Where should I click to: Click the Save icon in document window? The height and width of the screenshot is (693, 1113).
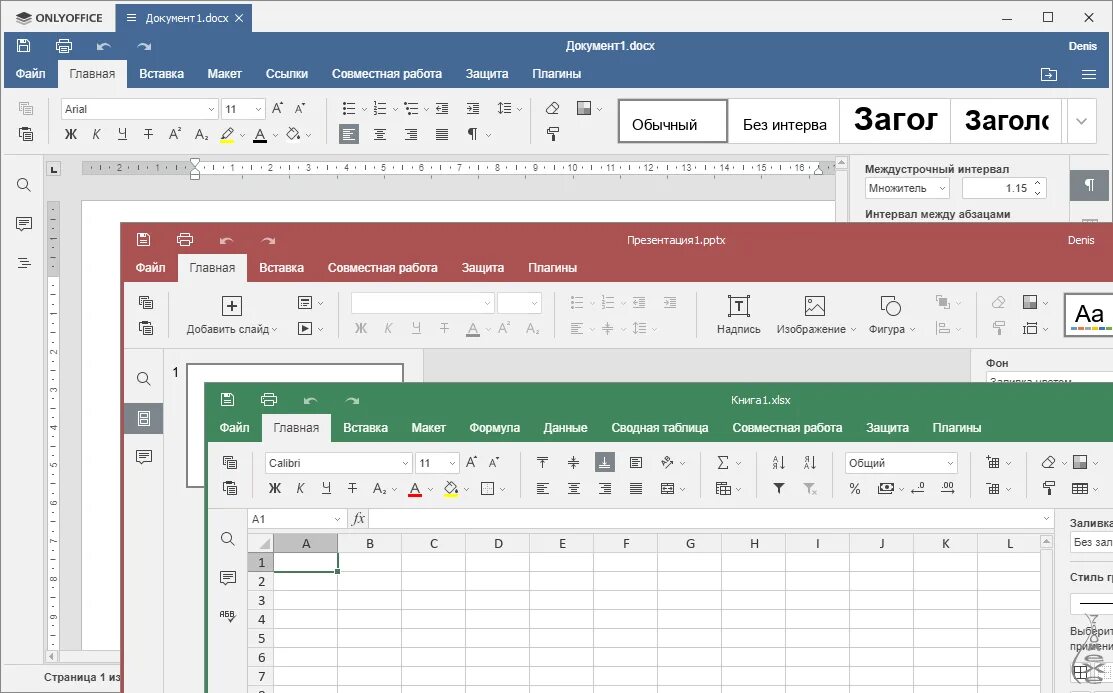23,46
